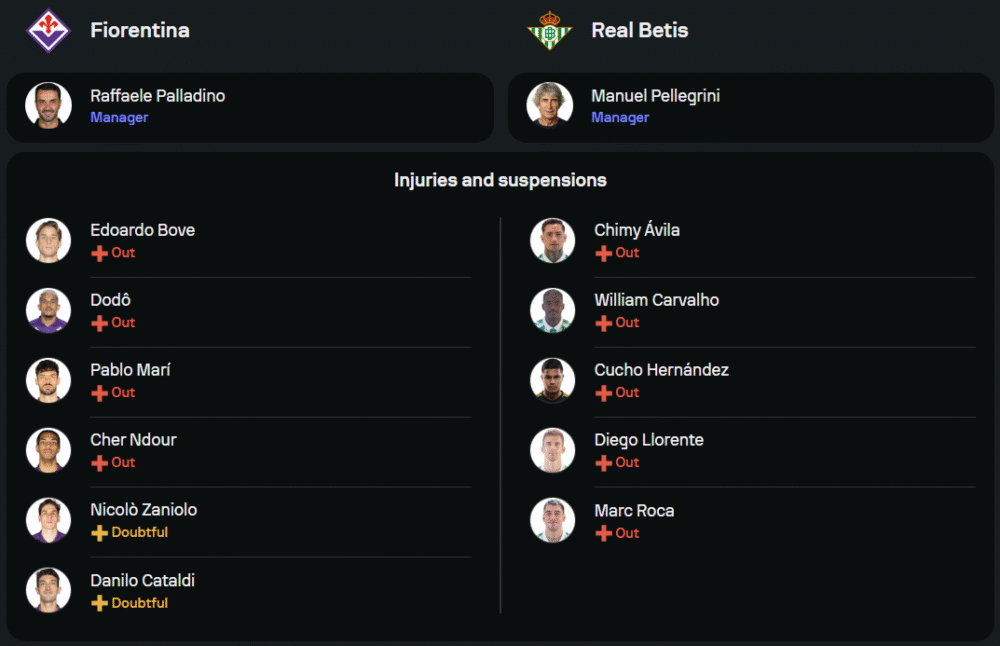Viewport: 1000px width, 646px height.
Task: Click the Manager label under Raffaele Palladino
Action: (x=119, y=117)
